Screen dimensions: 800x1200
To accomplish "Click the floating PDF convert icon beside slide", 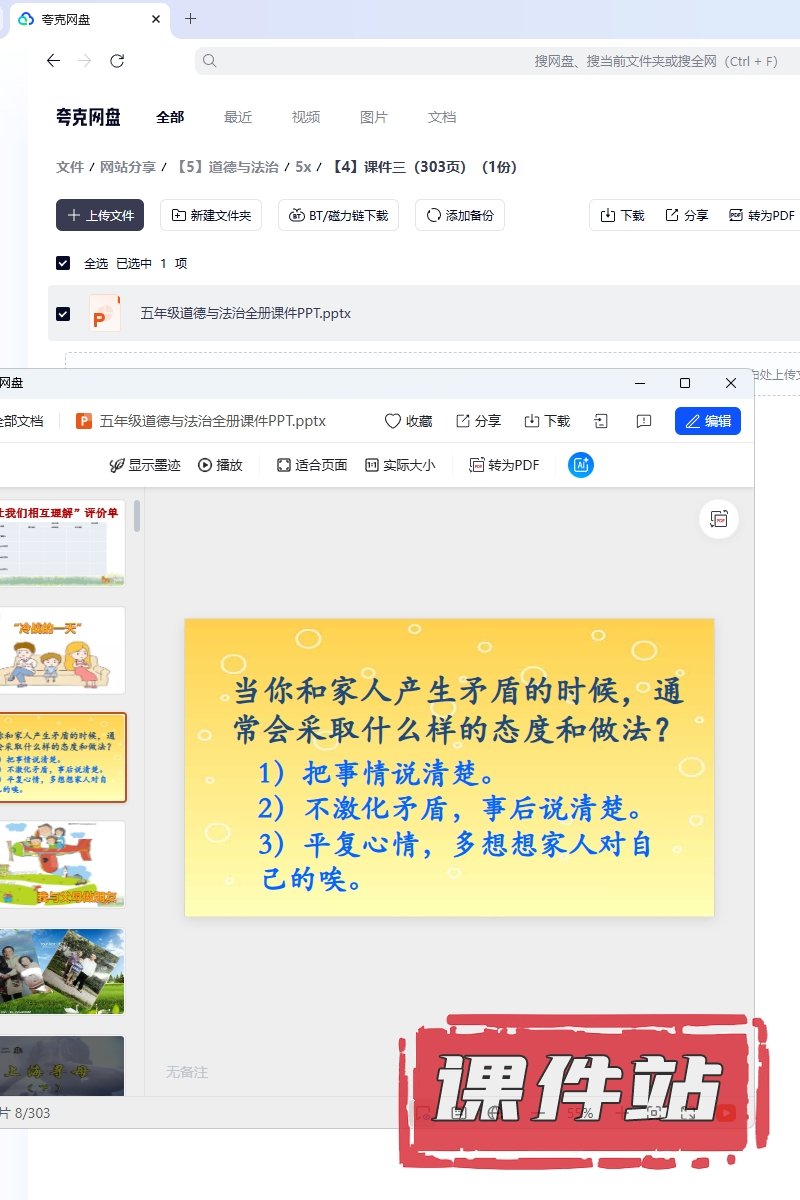I will (718, 518).
